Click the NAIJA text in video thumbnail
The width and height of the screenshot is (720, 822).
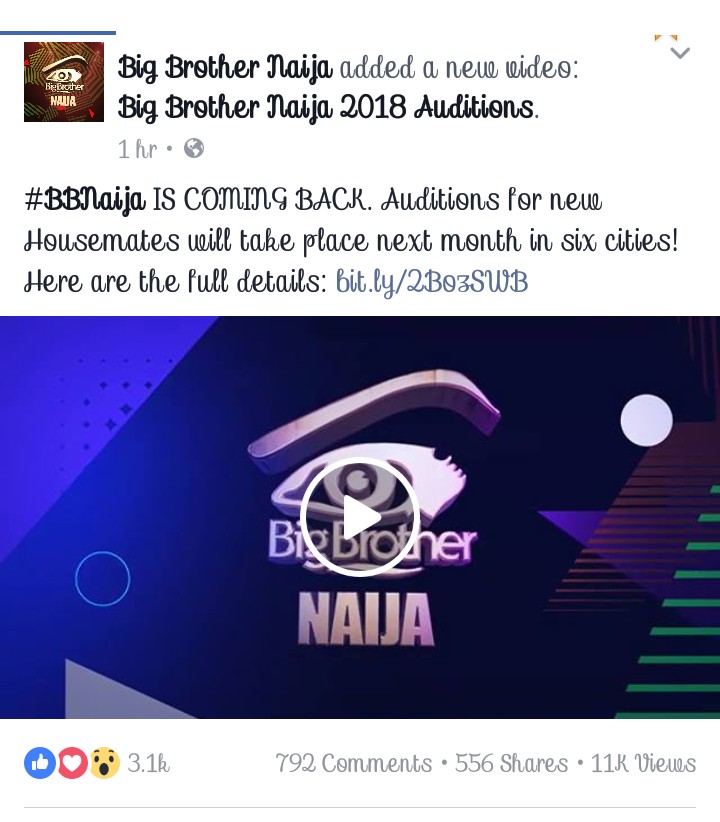(x=367, y=619)
